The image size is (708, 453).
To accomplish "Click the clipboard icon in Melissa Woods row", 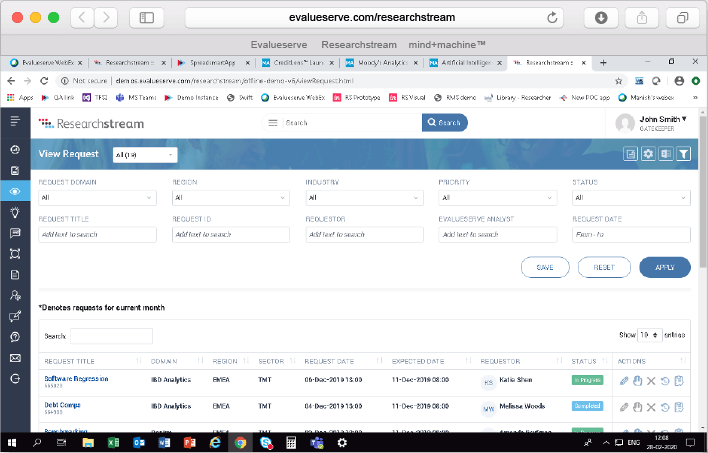I will tap(679, 407).
